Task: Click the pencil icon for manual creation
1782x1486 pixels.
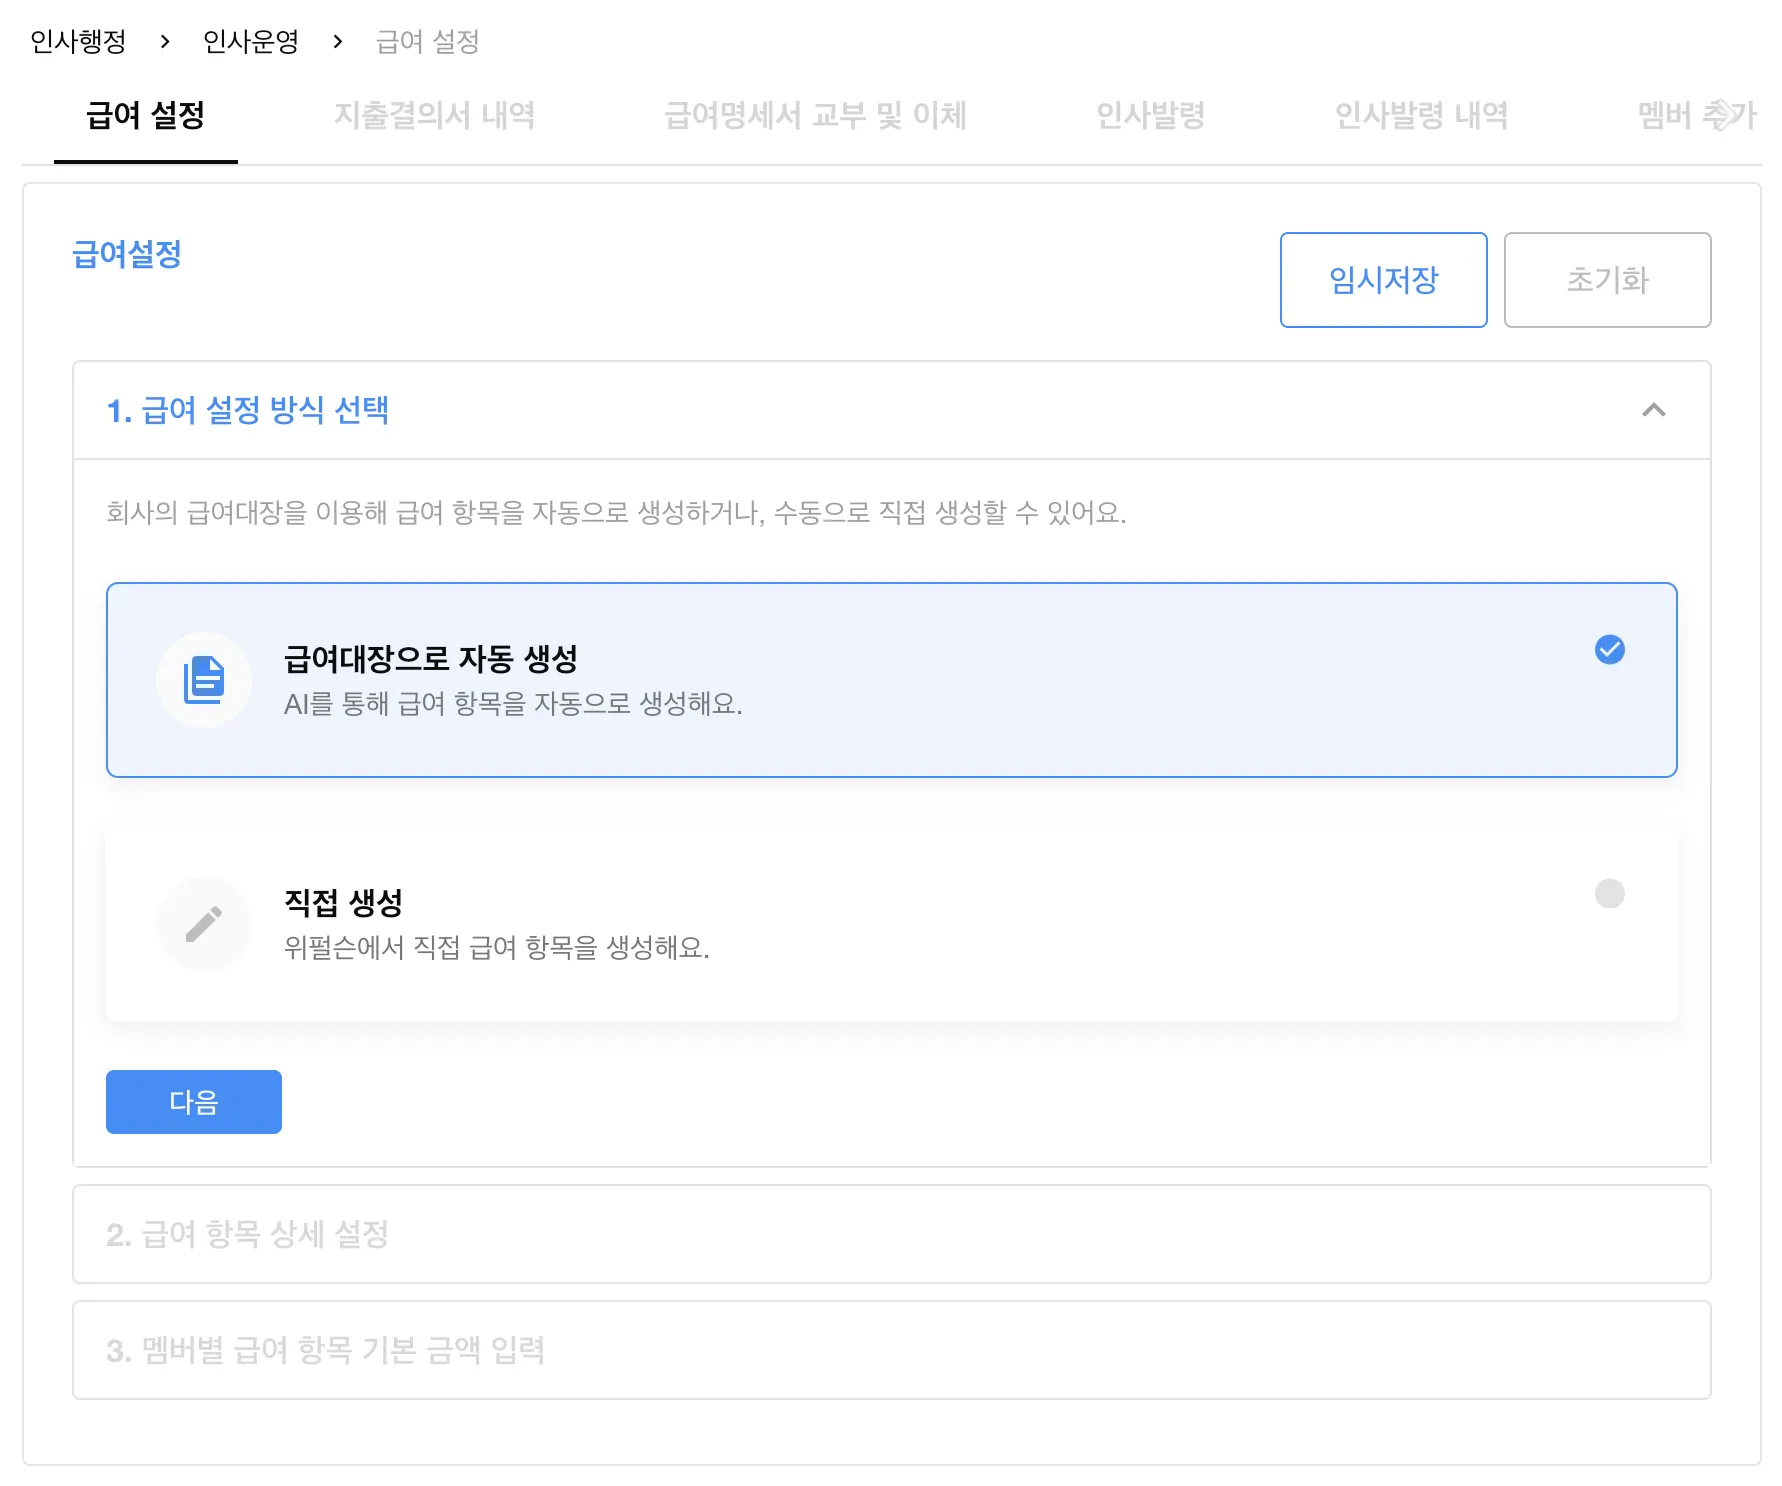Action: [204, 924]
